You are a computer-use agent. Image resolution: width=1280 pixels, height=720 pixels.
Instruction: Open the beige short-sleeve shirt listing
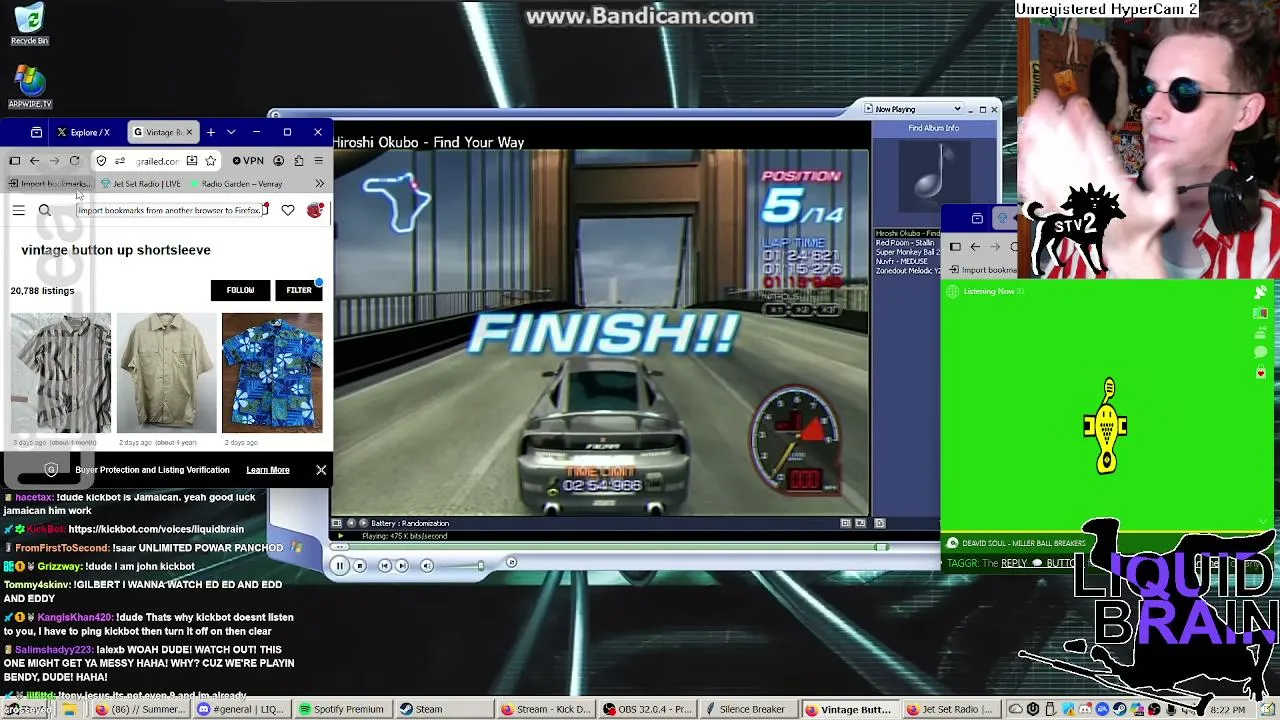(166, 373)
